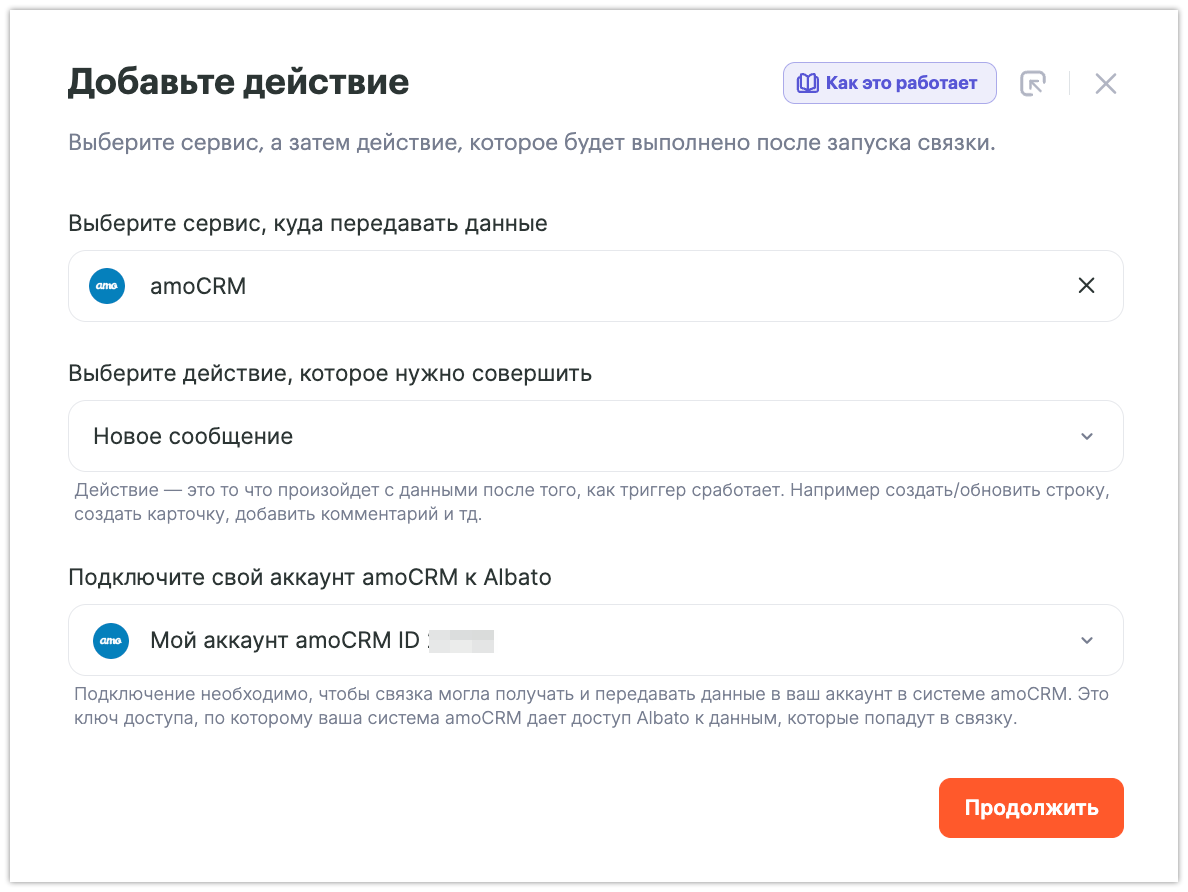Screen dimensions: 1188x892
Task: Click the blurred account ID value
Action: tap(462, 640)
